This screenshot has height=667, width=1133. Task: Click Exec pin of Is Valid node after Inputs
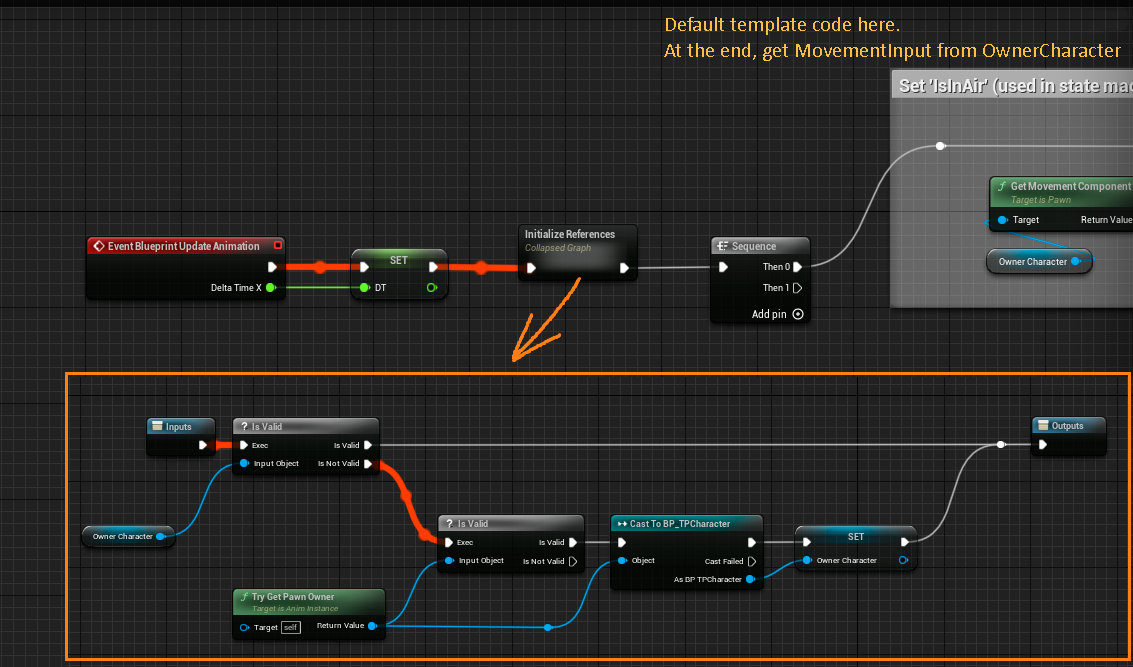244,445
